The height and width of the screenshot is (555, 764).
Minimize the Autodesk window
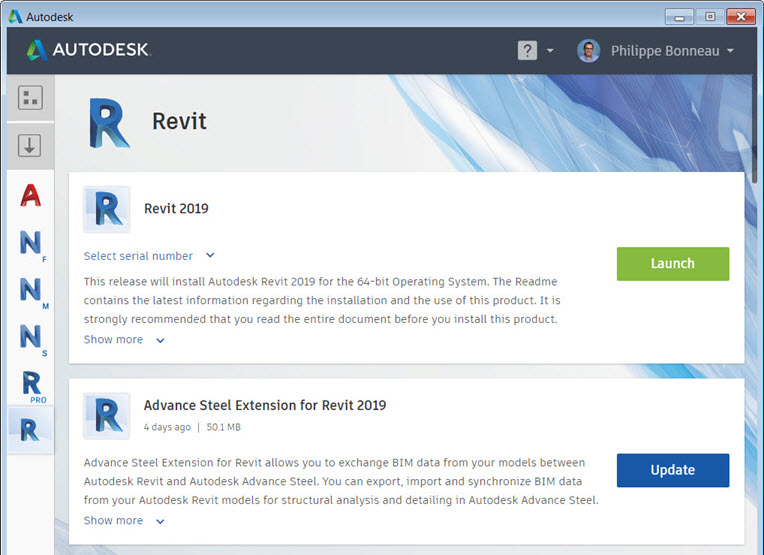pos(679,17)
